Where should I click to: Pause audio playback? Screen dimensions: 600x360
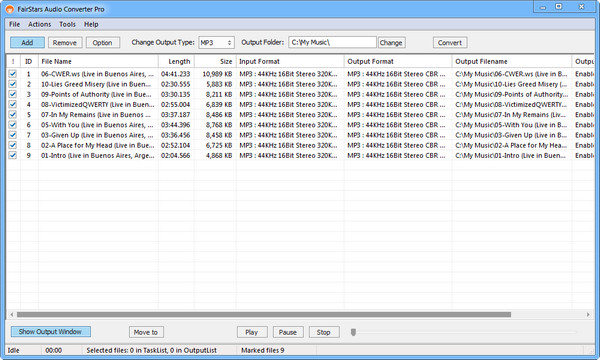pos(288,332)
